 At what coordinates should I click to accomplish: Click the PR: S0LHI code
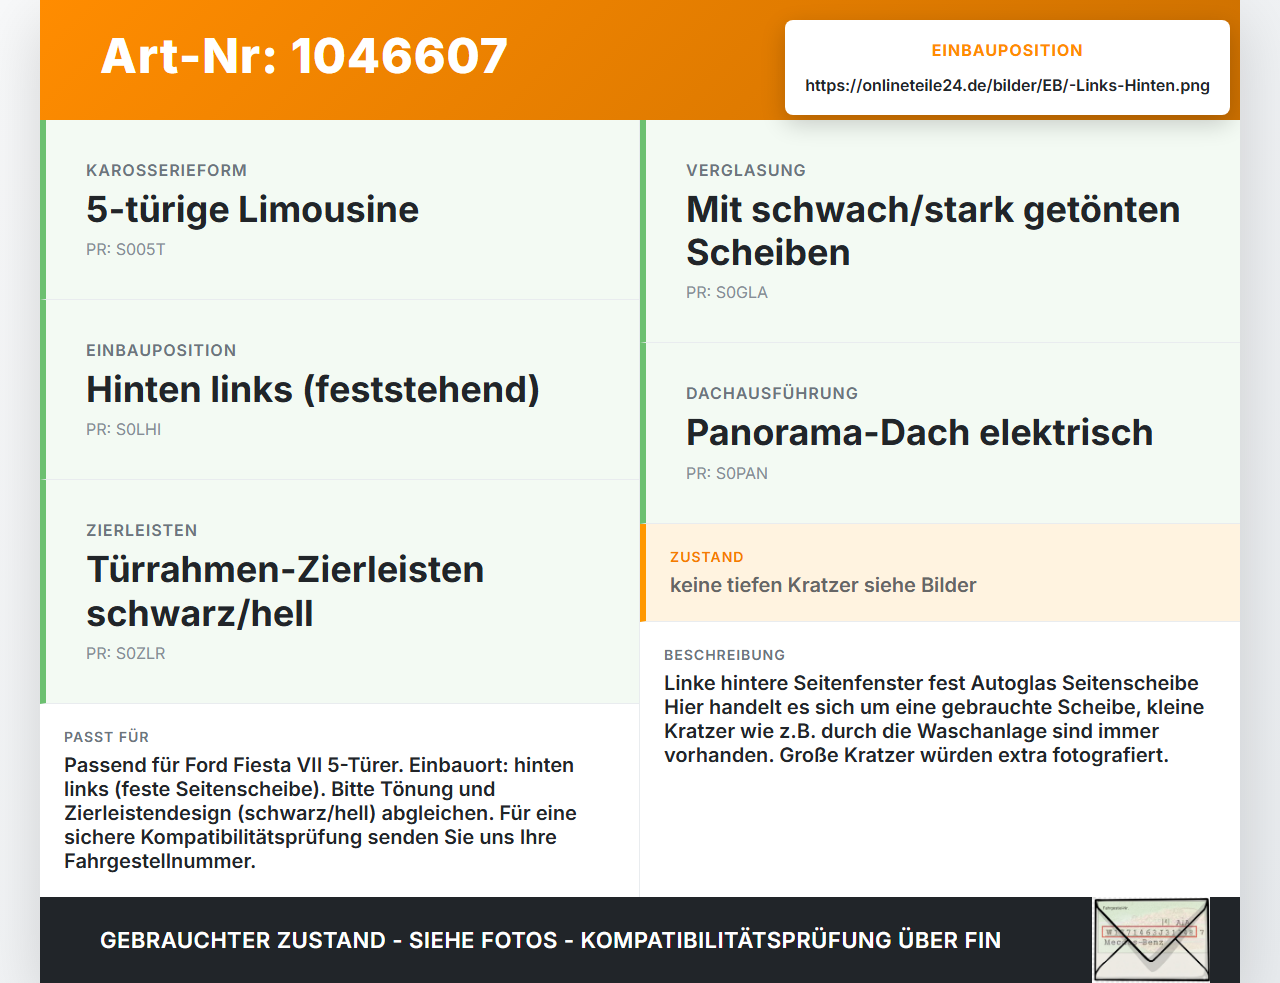coord(124,429)
